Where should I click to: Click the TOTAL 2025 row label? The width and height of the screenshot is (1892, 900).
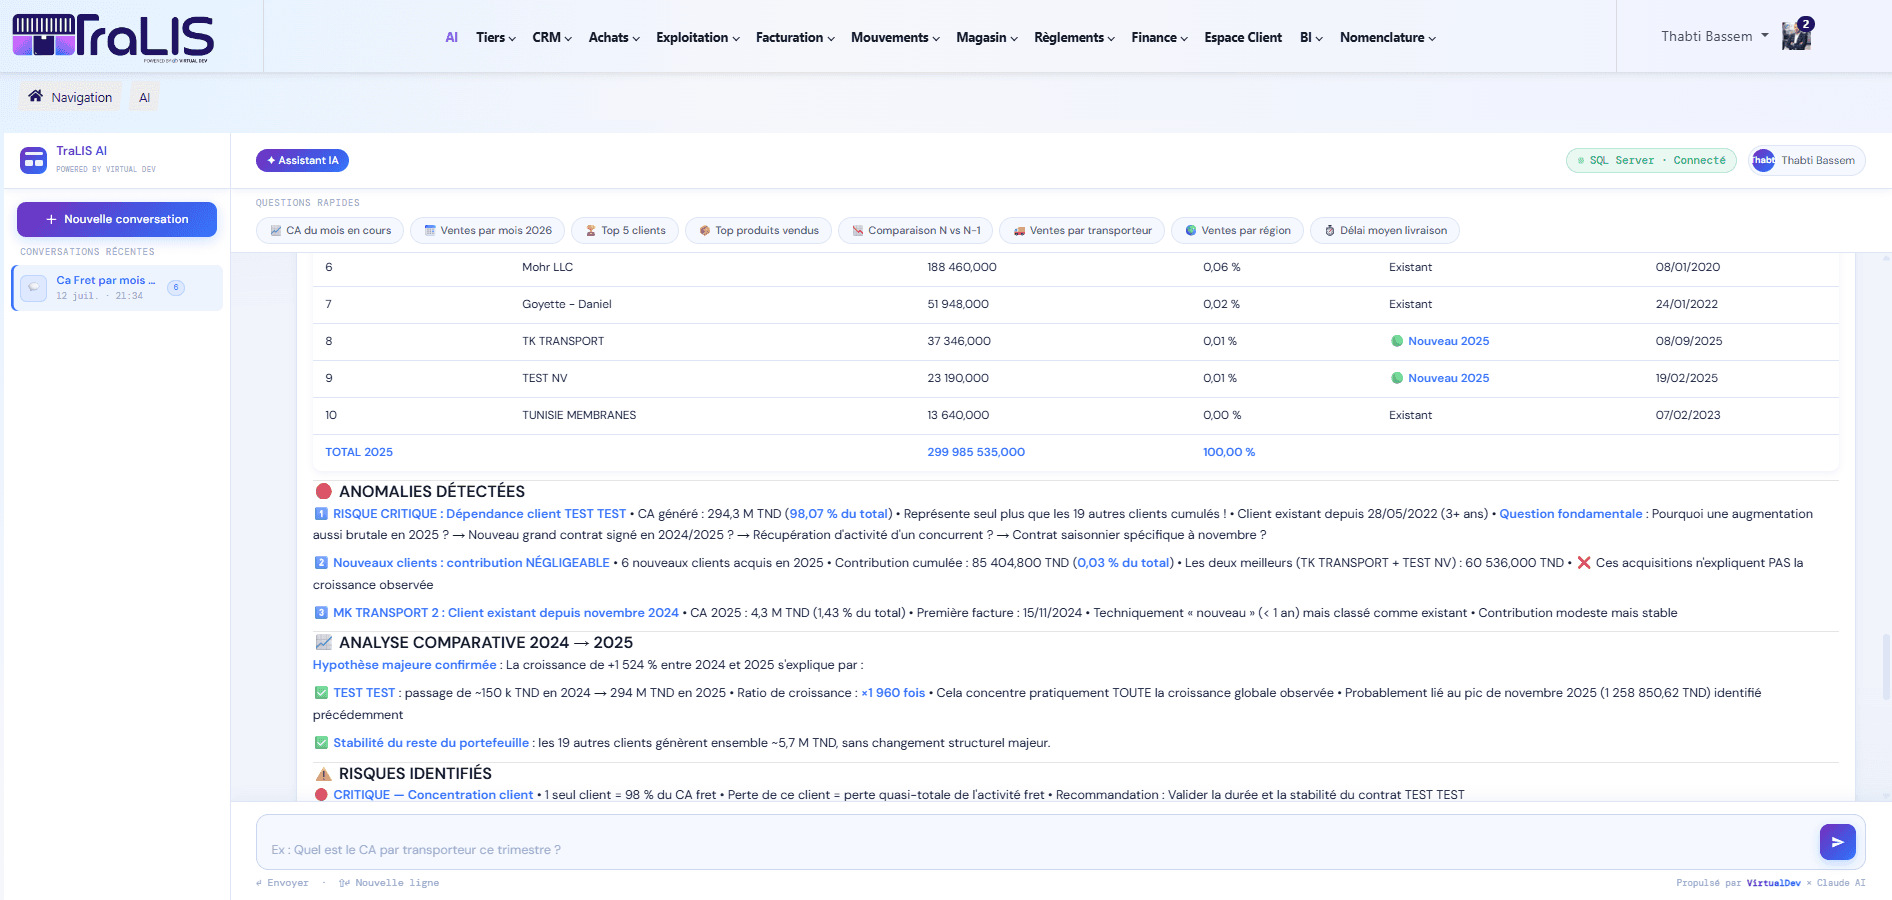point(359,452)
